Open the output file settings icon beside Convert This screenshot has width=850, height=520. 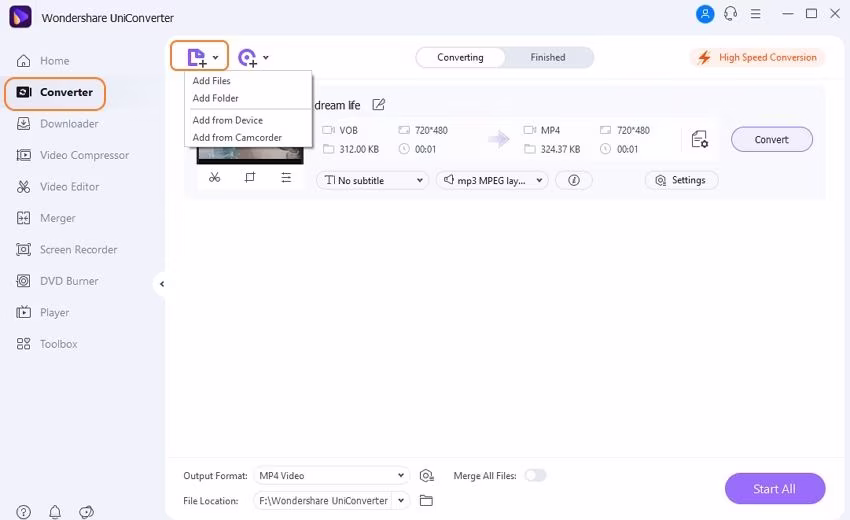pos(700,139)
